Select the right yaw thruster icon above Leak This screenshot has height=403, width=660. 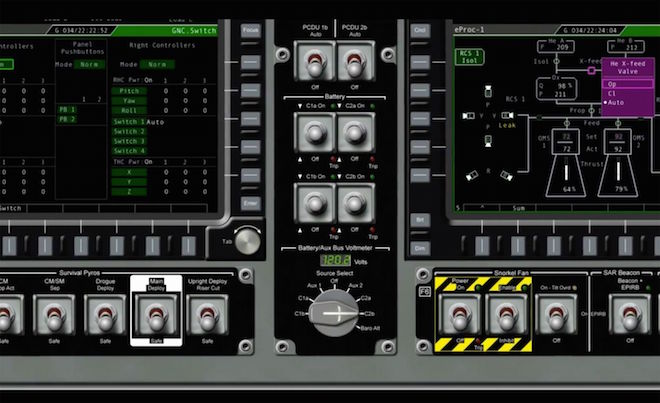pyautogui.click(x=507, y=115)
